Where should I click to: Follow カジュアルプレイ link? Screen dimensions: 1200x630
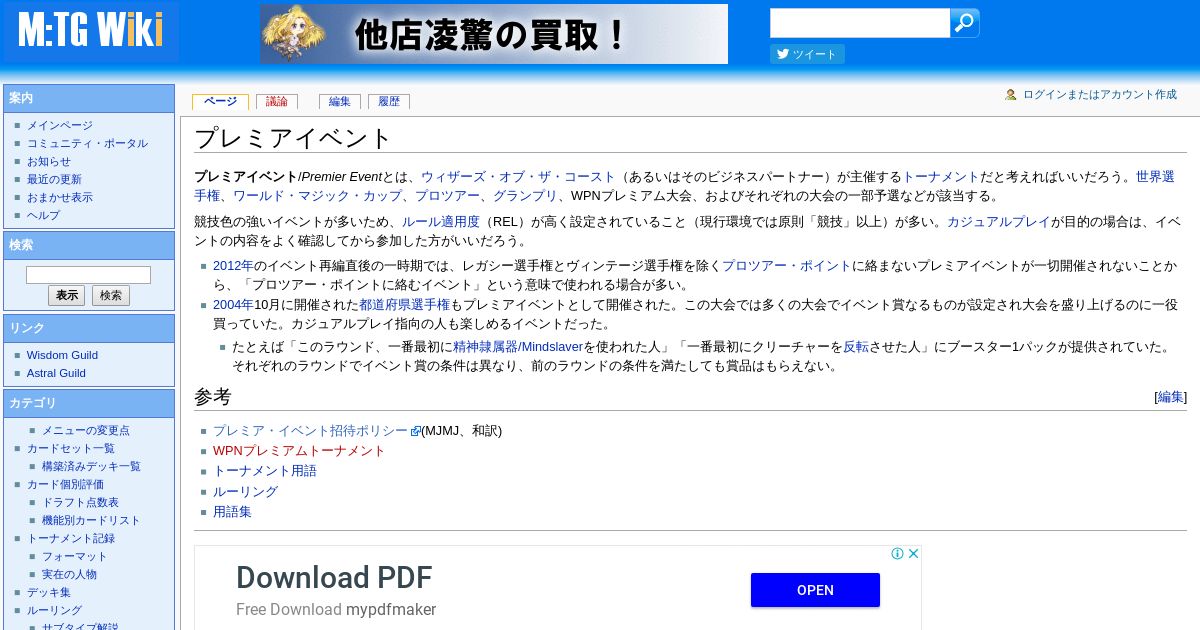(x=998, y=222)
